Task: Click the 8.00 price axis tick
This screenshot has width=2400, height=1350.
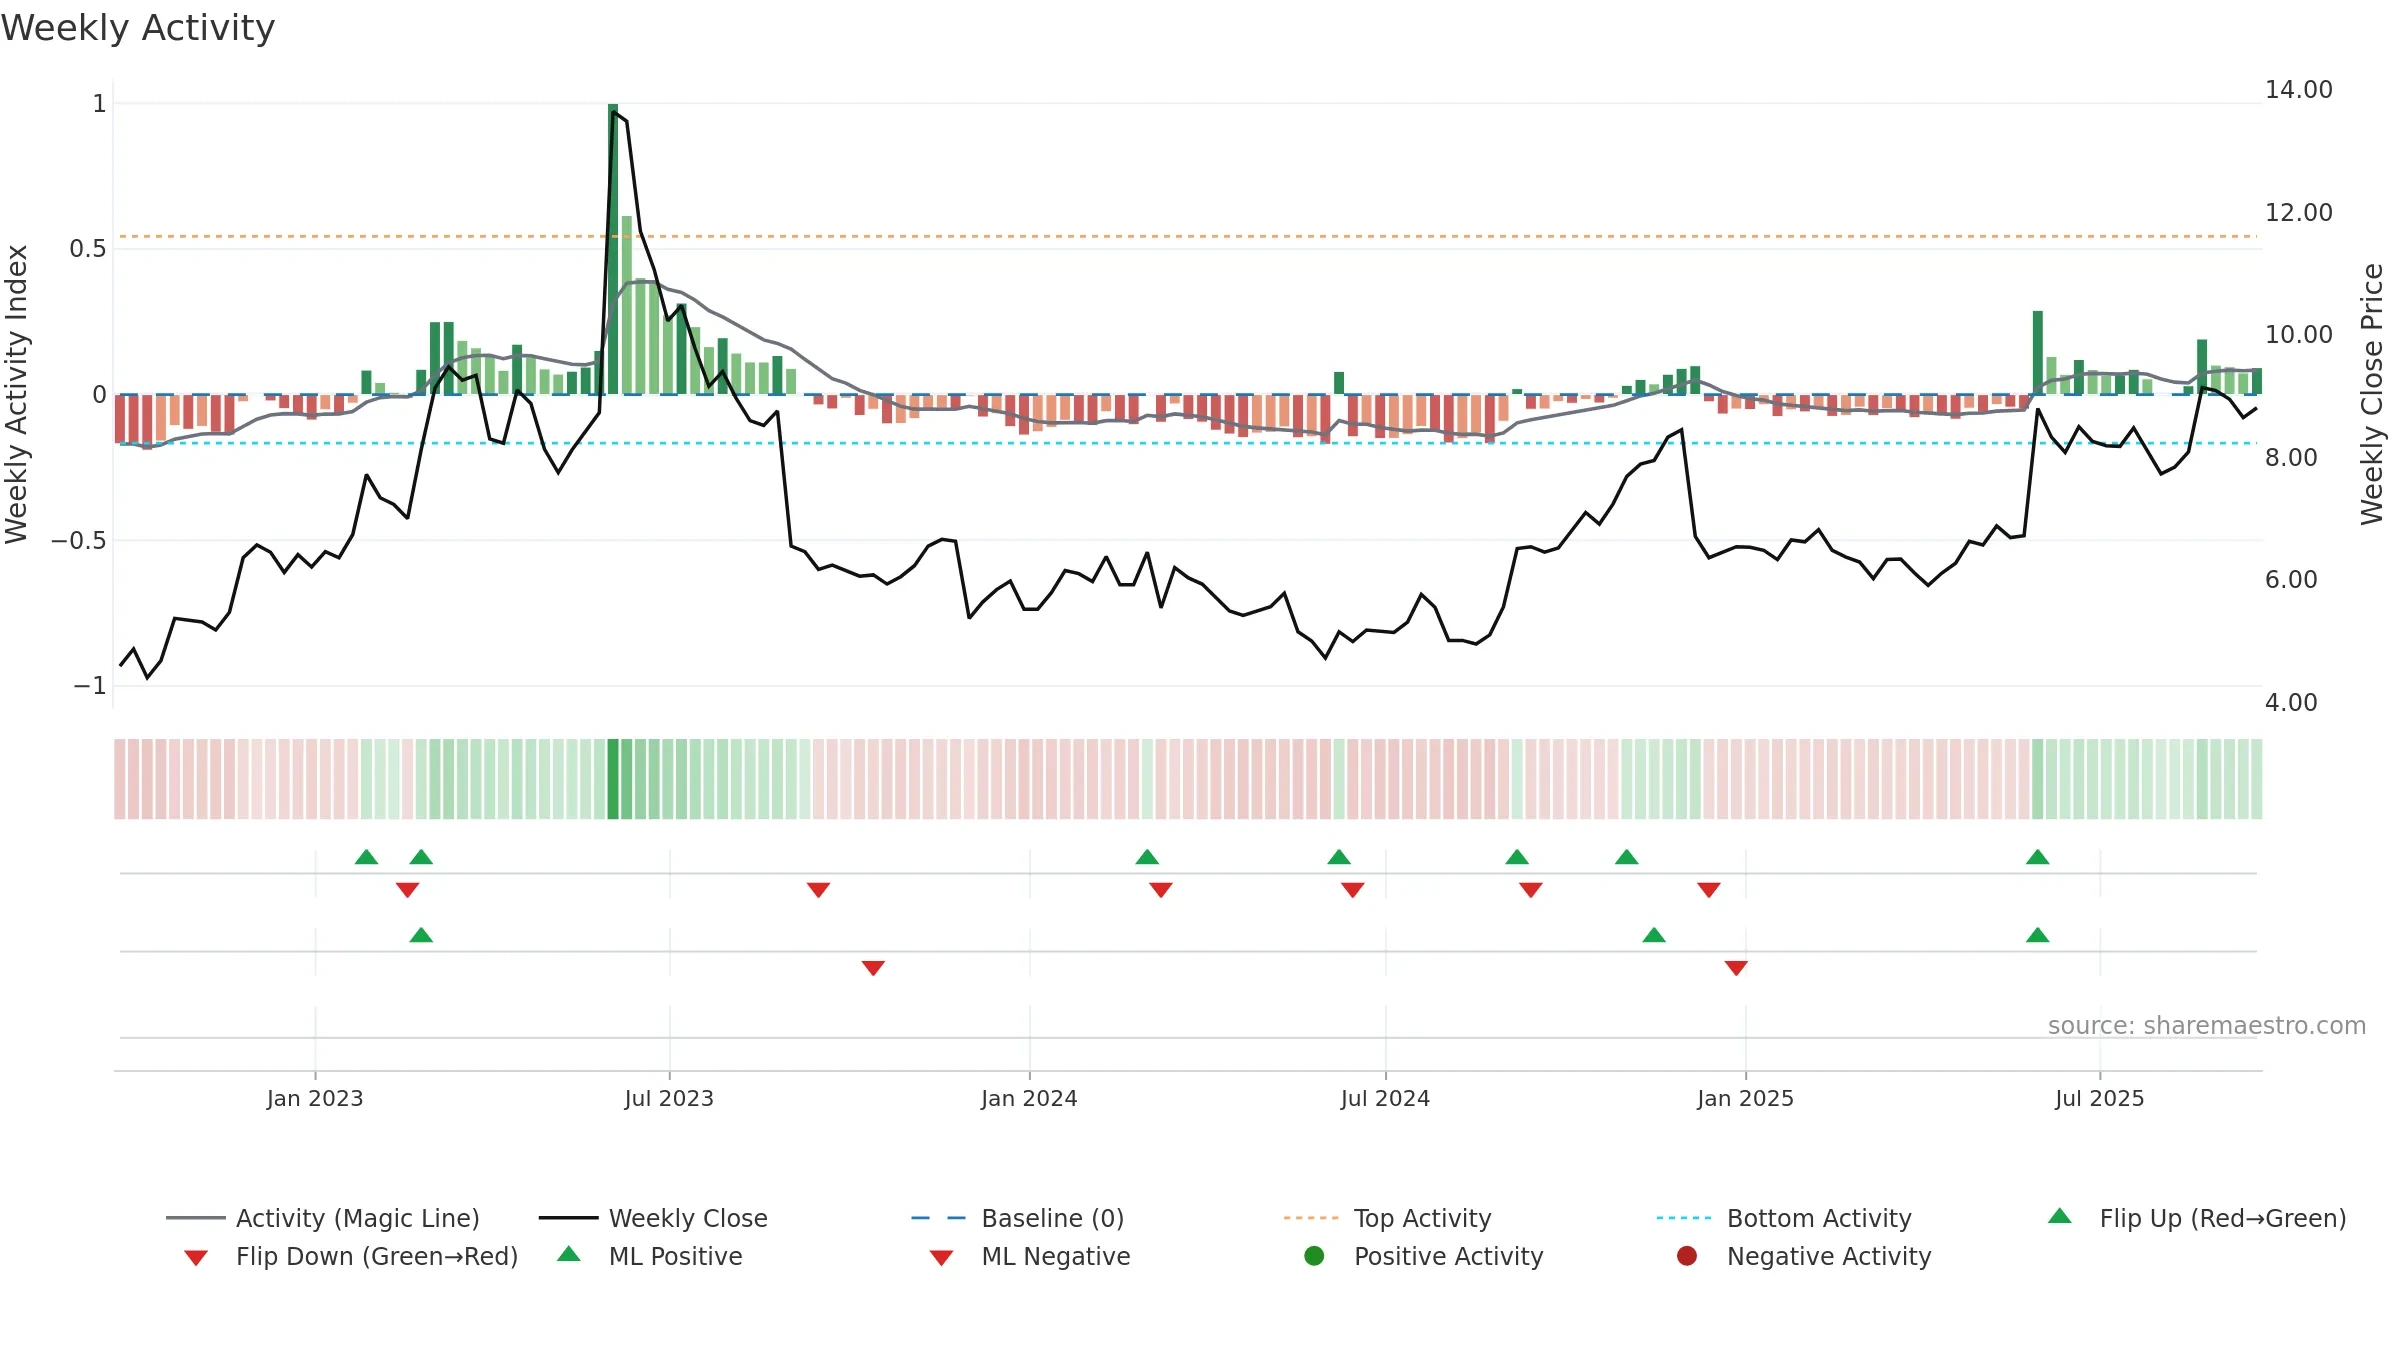Action: [x=2291, y=457]
